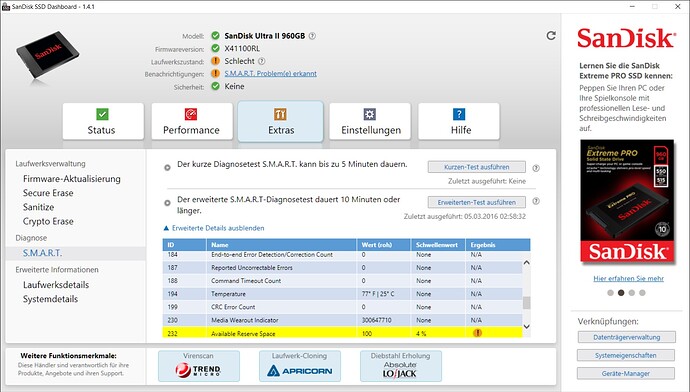Viewport: 690px width, 392px height.
Task: Click Hier erfahren Sie mehr link
Action: tap(628, 278)
